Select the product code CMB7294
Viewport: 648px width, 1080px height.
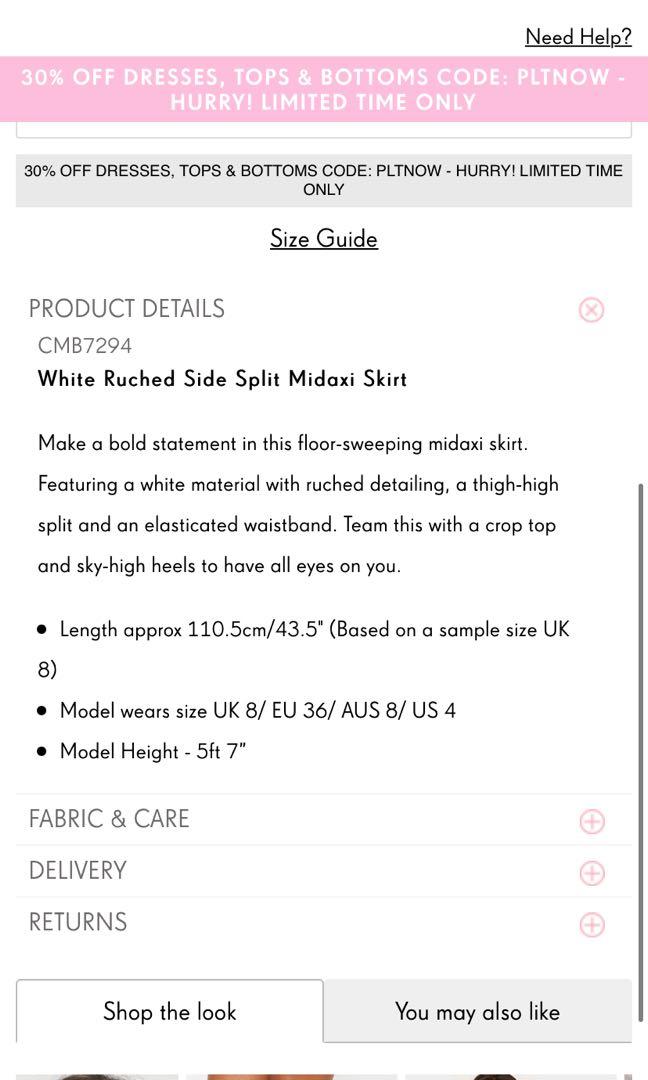[x=85, y=346]
